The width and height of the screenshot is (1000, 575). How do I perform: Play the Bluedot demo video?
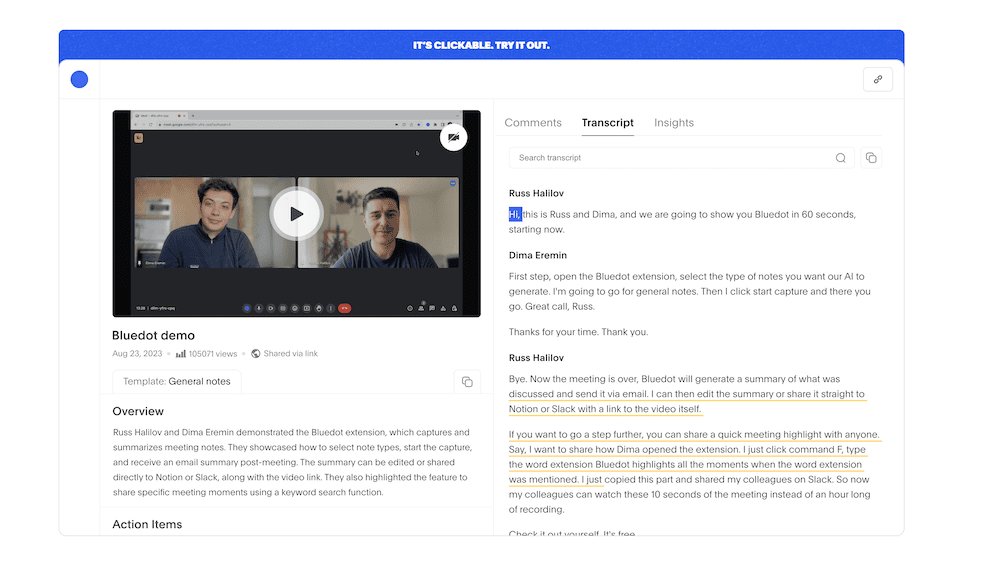296,214
